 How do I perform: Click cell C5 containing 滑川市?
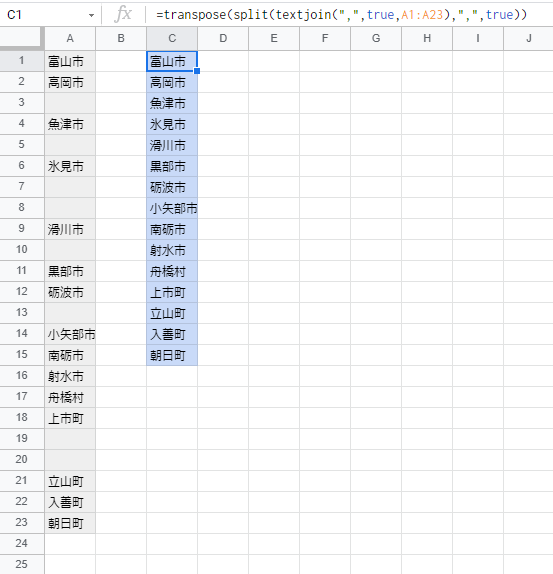(x=172, y=145)
